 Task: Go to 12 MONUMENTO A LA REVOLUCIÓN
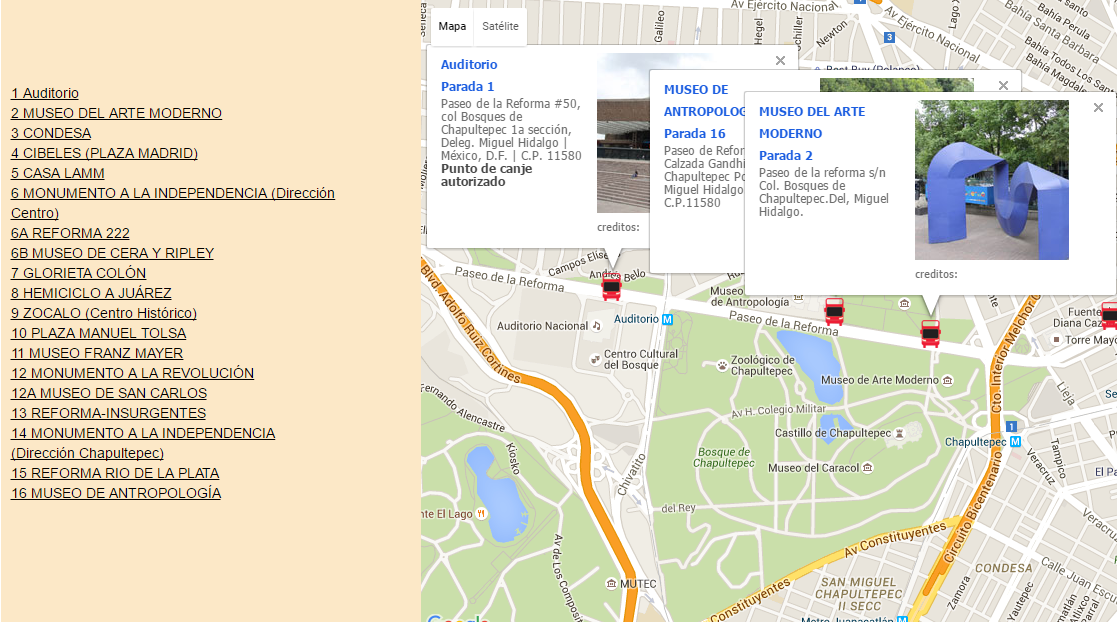click(132, 373)
